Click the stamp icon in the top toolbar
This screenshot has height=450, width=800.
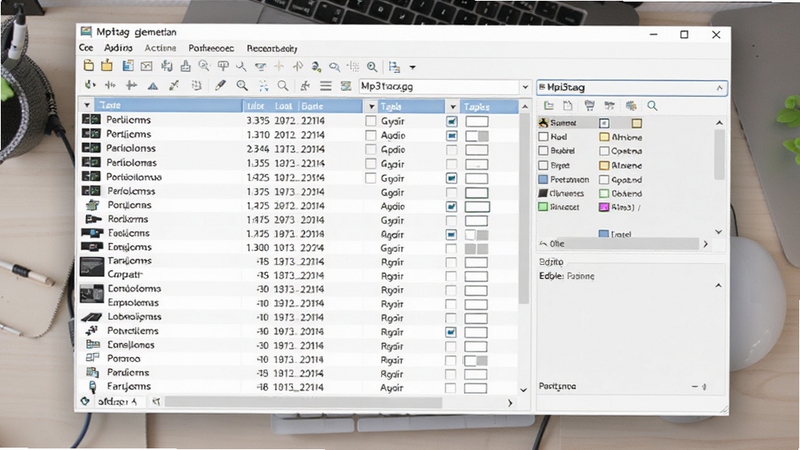click(x=186, y=66)
